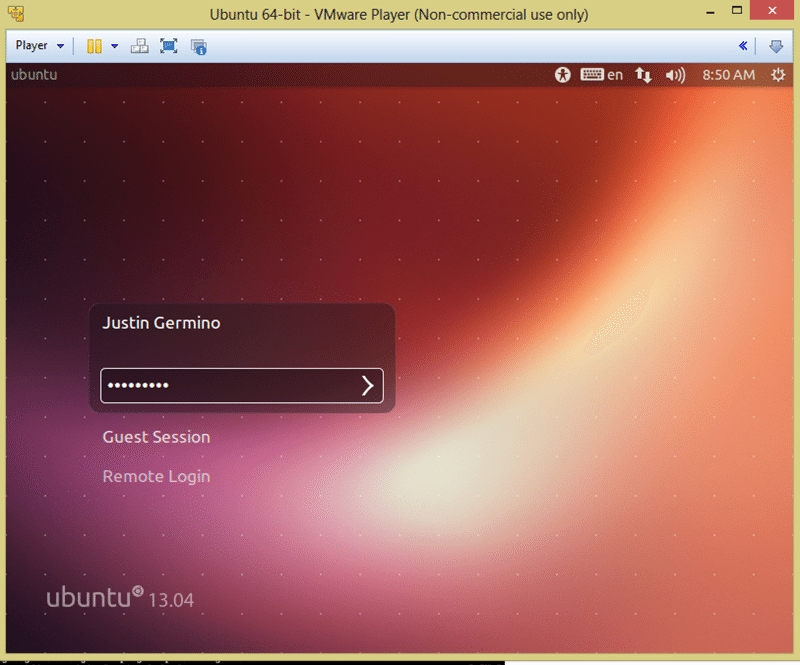Open Unity mode icon in toolbar
The height and width of the screenshot is (665, 800).
pyautogui.click(x=198, y=46)
